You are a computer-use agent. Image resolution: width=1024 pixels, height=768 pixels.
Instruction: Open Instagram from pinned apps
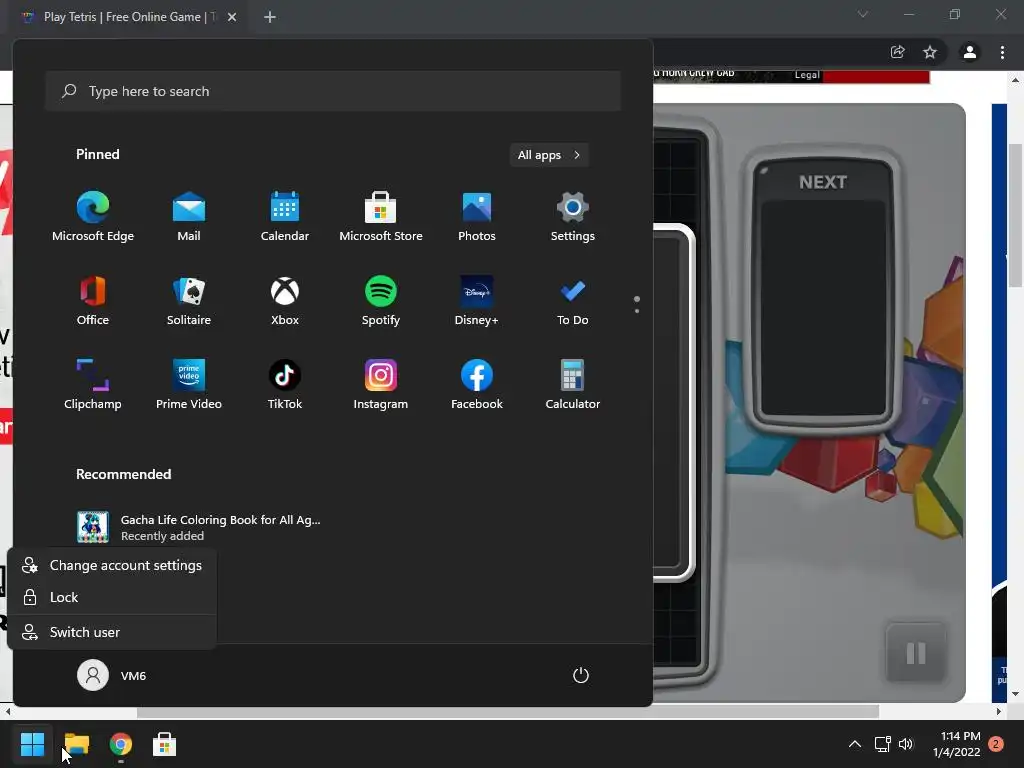pos(381,385)
